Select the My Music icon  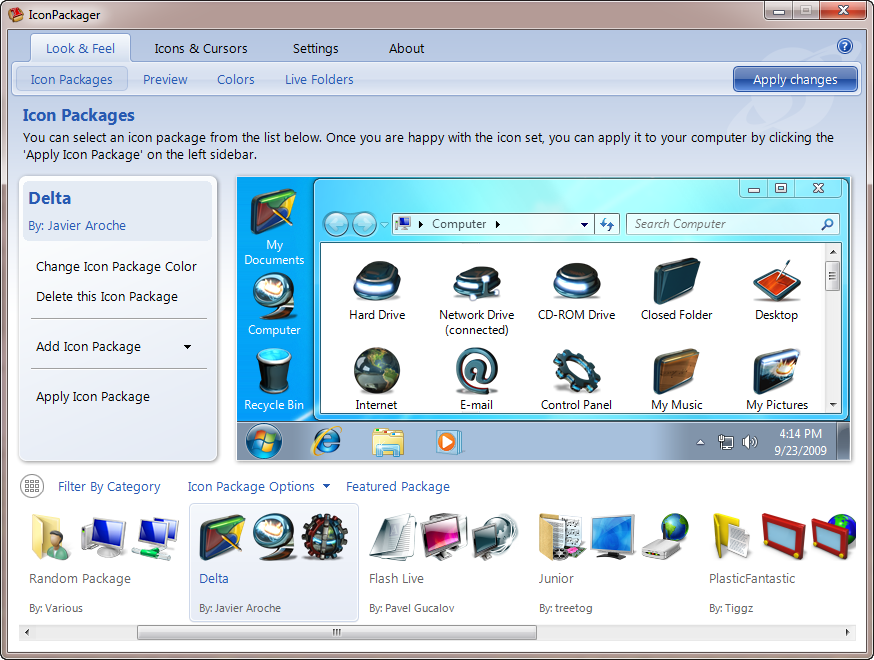(x=676, y=371)
